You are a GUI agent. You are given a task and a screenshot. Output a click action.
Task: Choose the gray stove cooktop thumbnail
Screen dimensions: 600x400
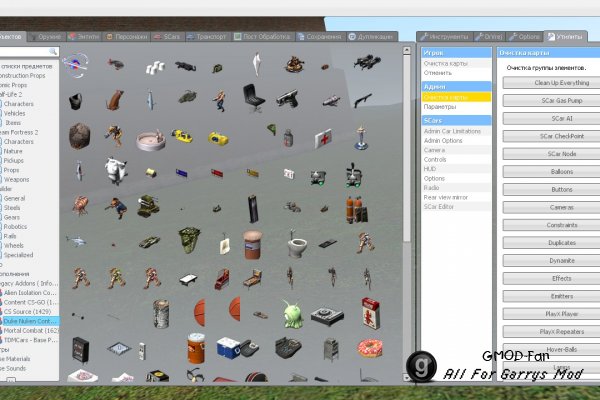tap(327, 315)
